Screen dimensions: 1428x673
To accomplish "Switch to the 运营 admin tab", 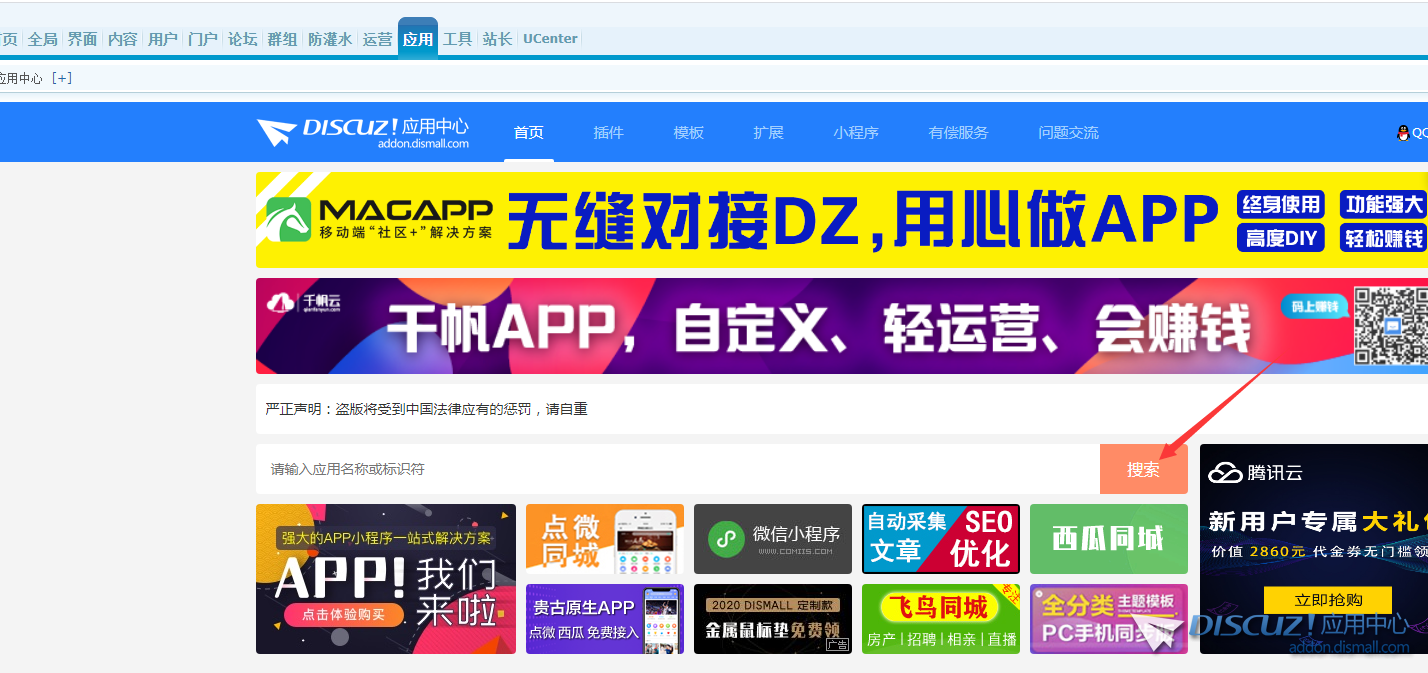I will click(x=378, y=39).
